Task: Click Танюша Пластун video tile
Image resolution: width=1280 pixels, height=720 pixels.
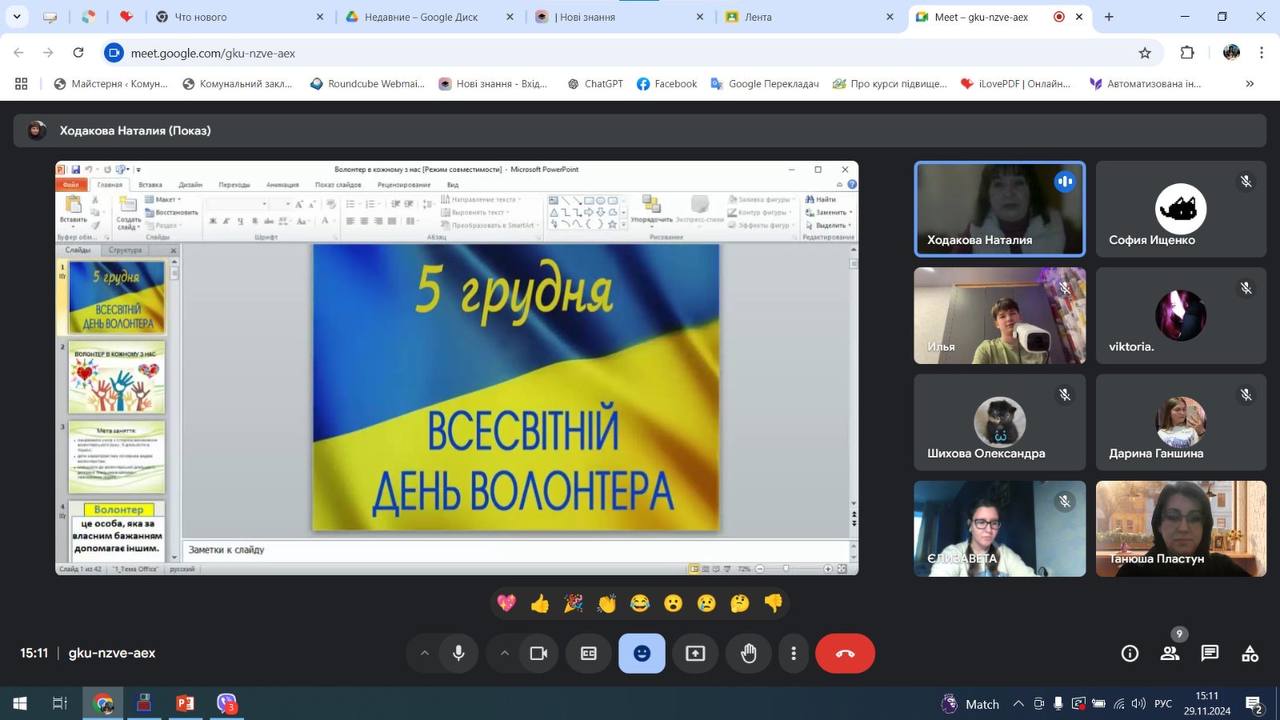Action: click(1180, 528)
